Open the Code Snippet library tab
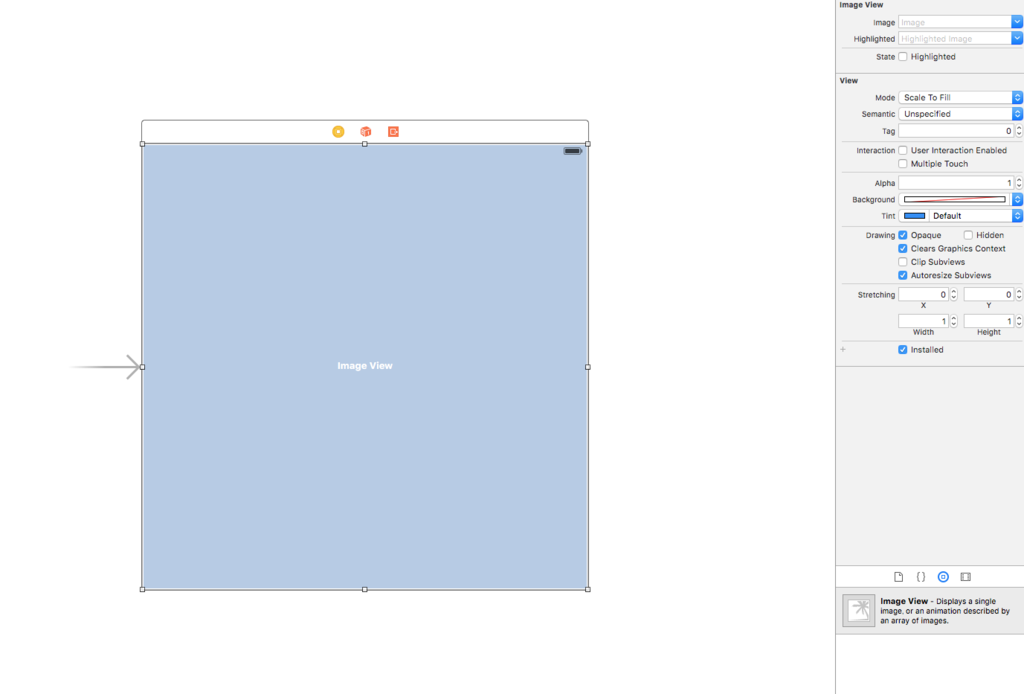Viewport: 1024px width, 694px height. (921, 577)
